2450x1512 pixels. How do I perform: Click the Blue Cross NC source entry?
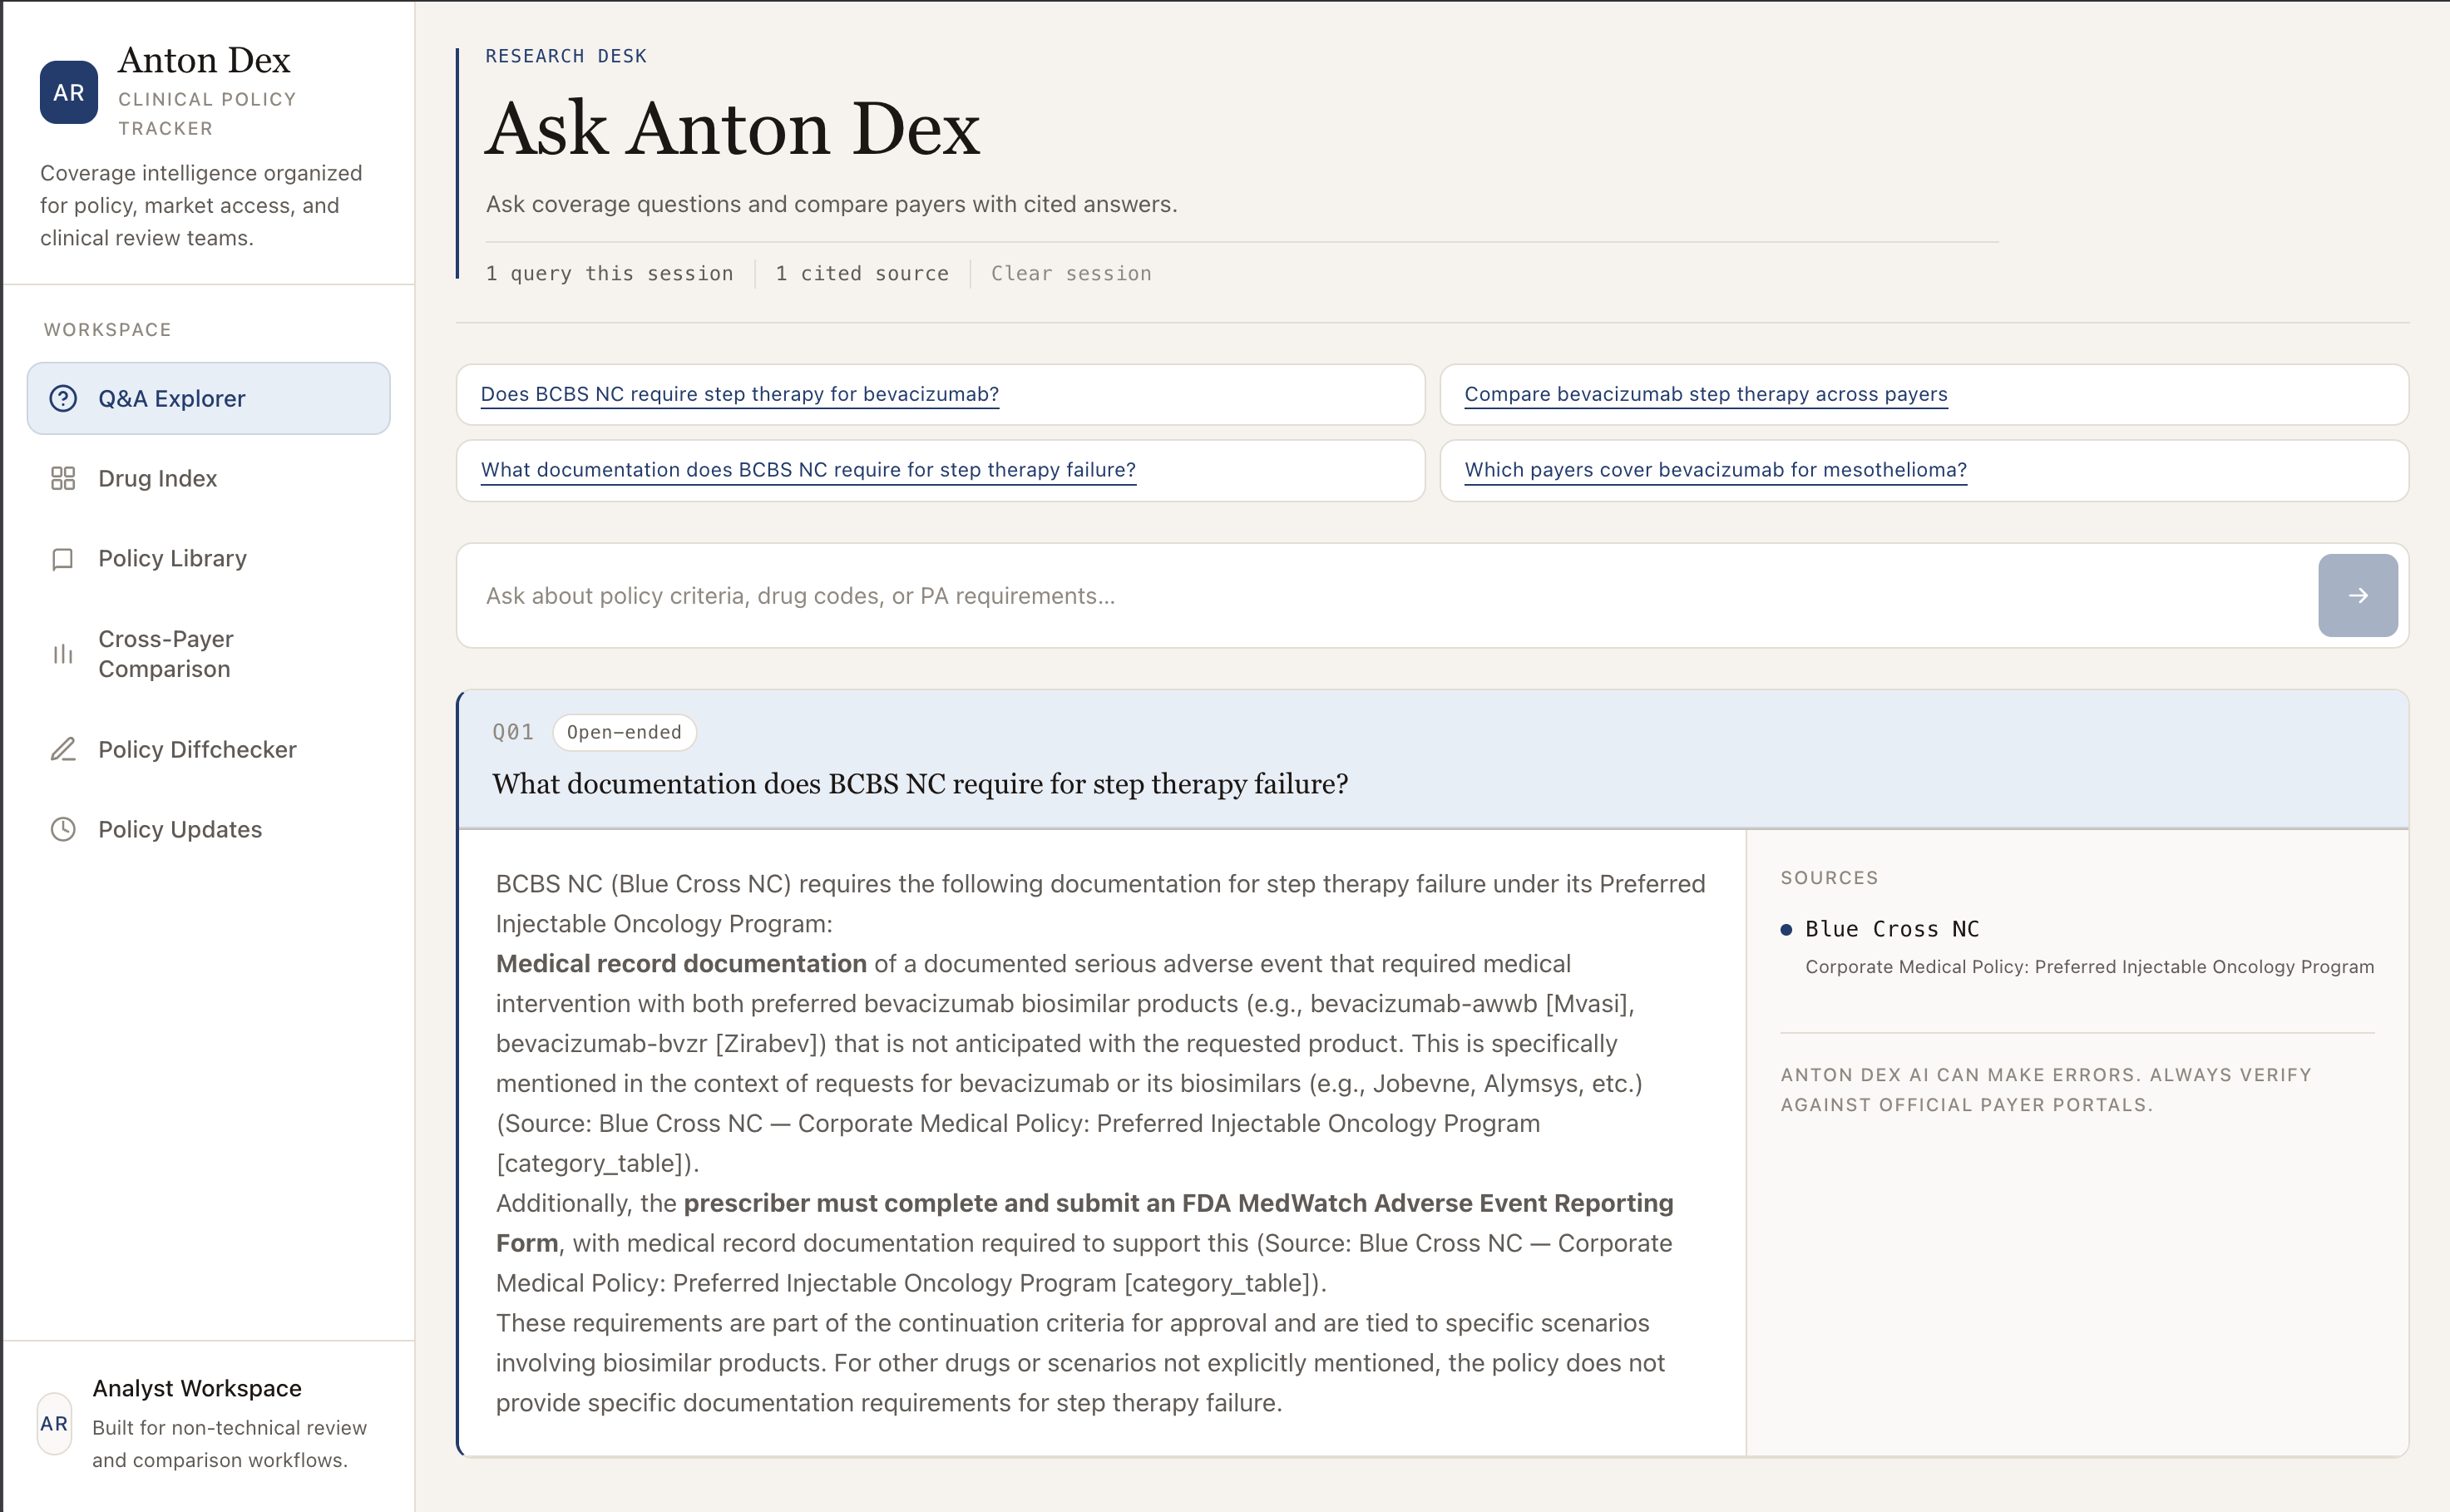point(1891,929)
